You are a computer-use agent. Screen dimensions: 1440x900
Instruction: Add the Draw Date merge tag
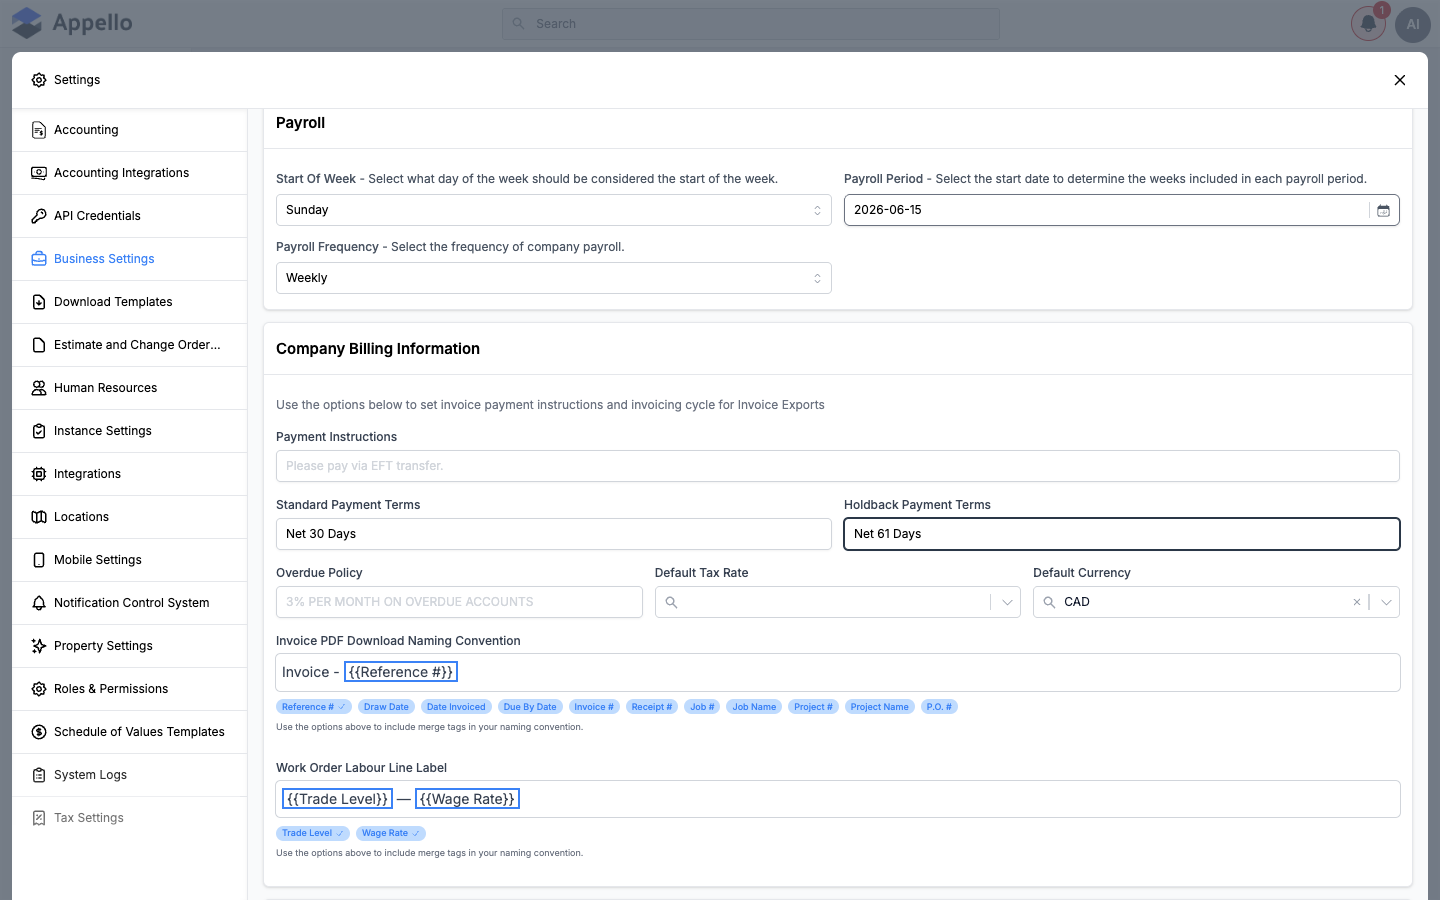pos(386,707)
